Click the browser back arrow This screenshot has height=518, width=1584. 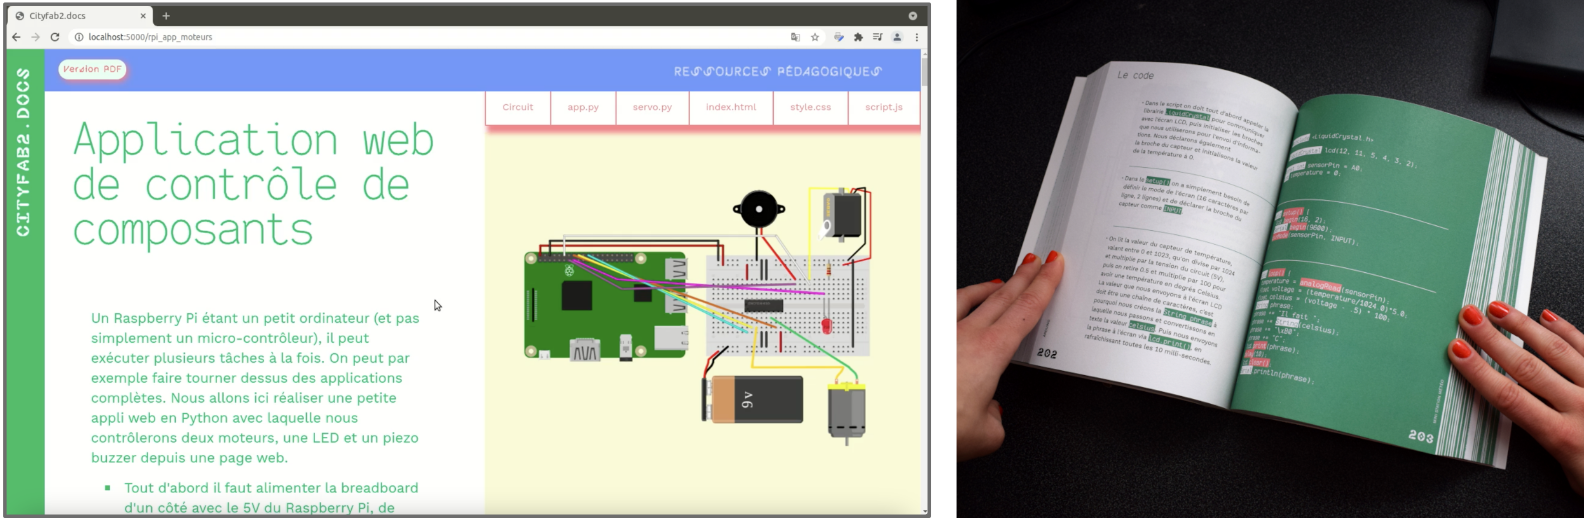[16, 37]
